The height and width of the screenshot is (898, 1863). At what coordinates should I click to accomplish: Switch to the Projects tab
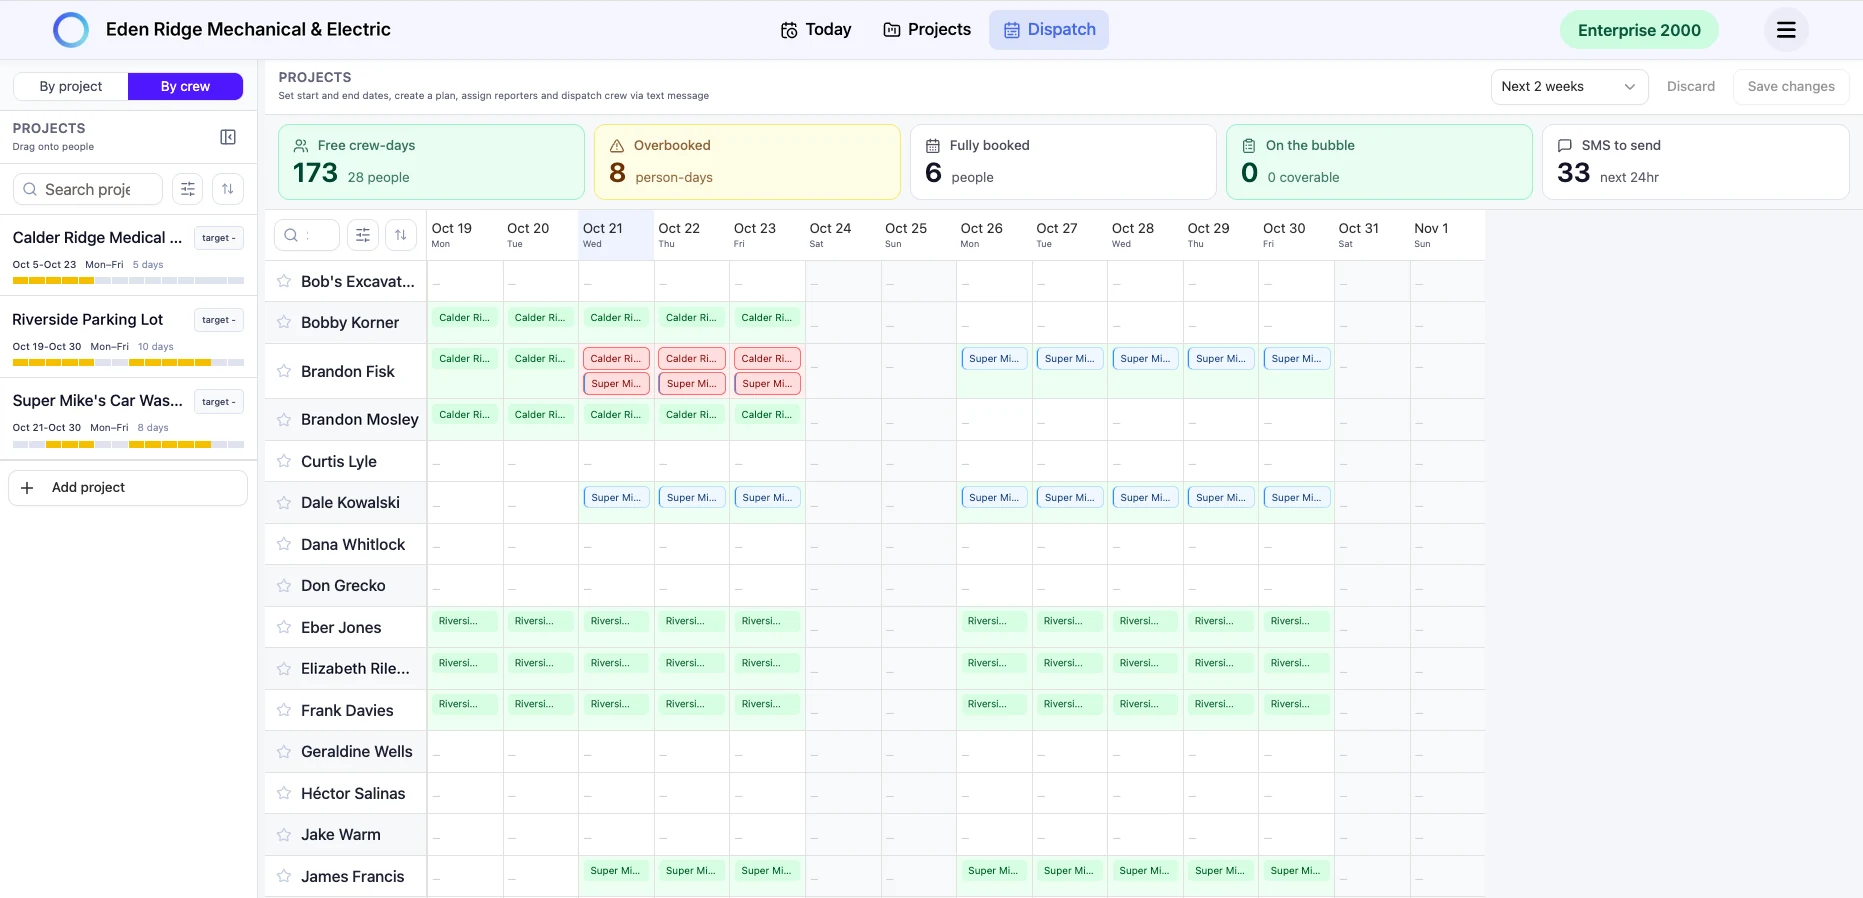click(x=927, y=30)
